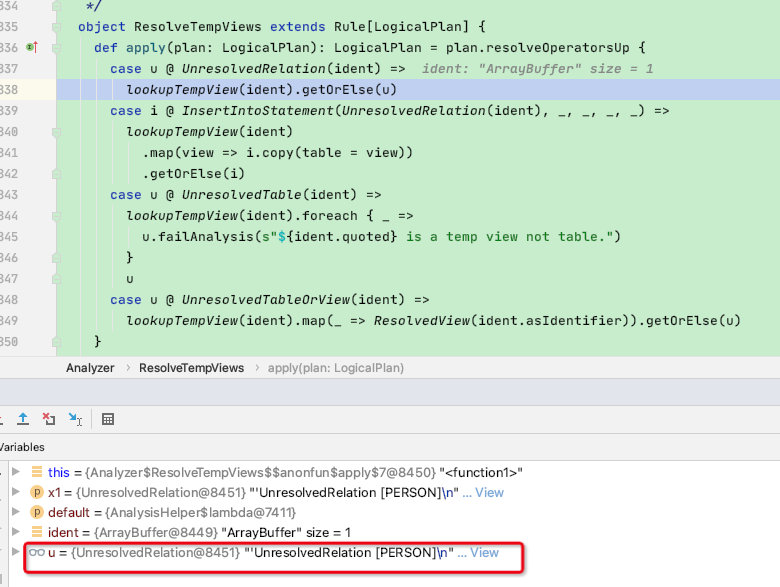Click the orange P icon beside default
Image resolution: width=780 pixels, height=587 pixels.
pos(37,512)
